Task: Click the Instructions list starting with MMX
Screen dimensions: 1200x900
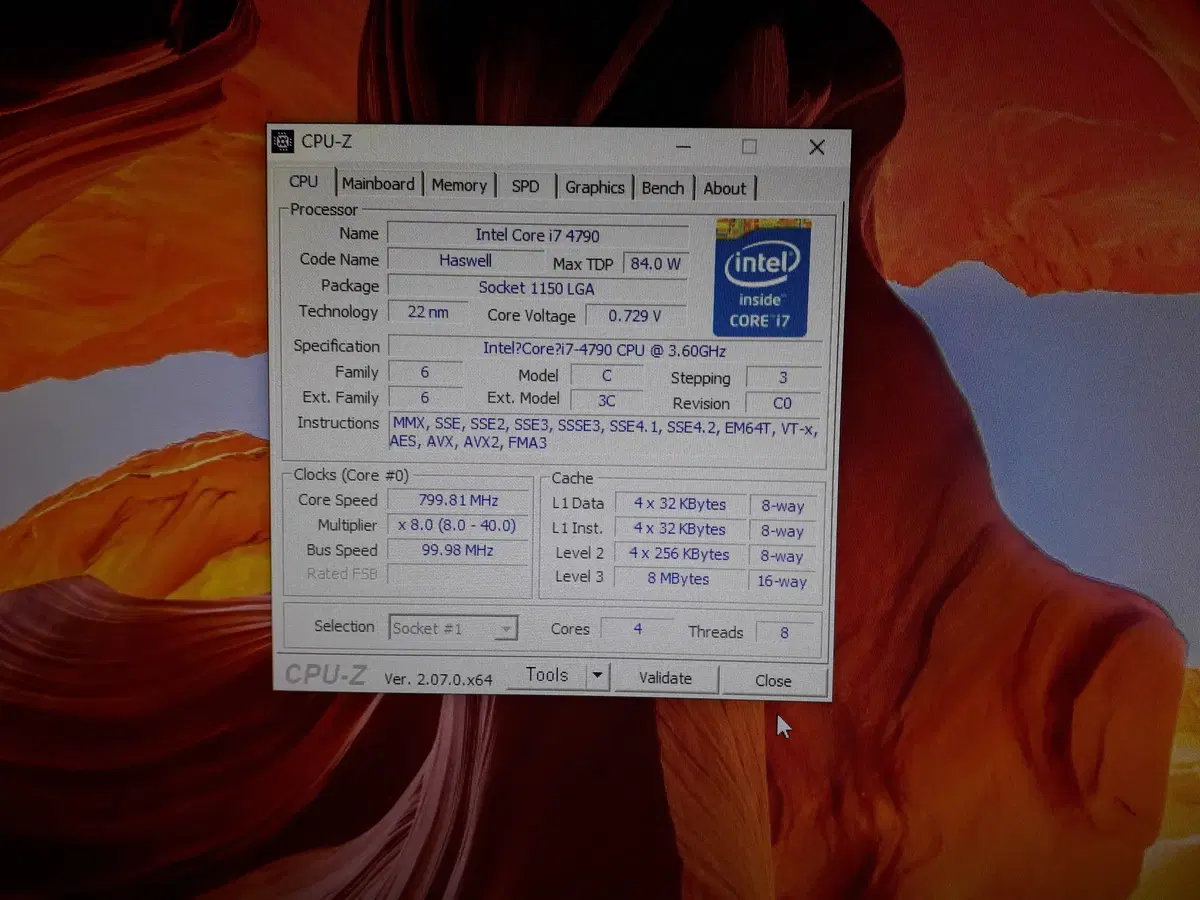Action: (x=604, y=433)
